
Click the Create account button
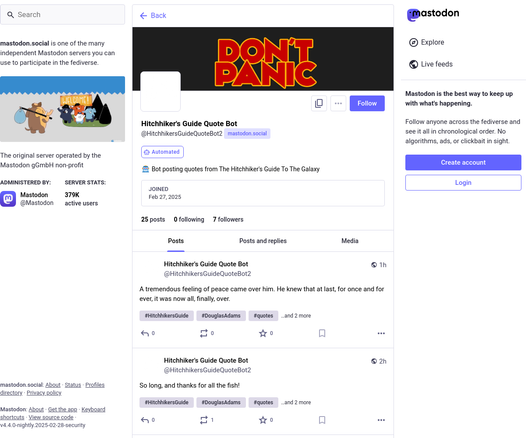(463, 162)
